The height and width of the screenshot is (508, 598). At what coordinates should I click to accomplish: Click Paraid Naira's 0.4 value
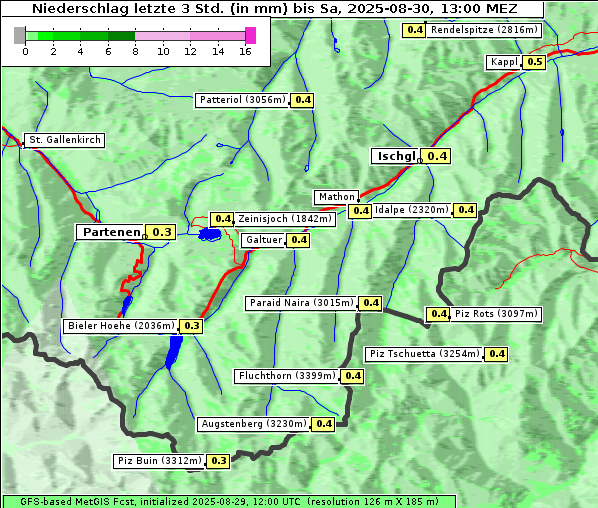coord(370,303)
